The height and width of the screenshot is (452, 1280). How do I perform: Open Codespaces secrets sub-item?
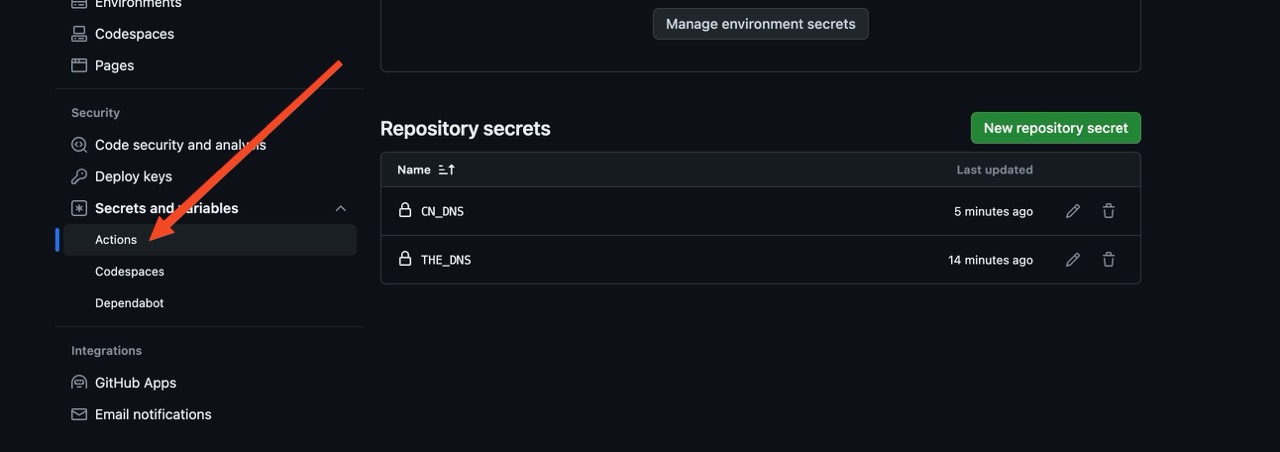(129, 272)
